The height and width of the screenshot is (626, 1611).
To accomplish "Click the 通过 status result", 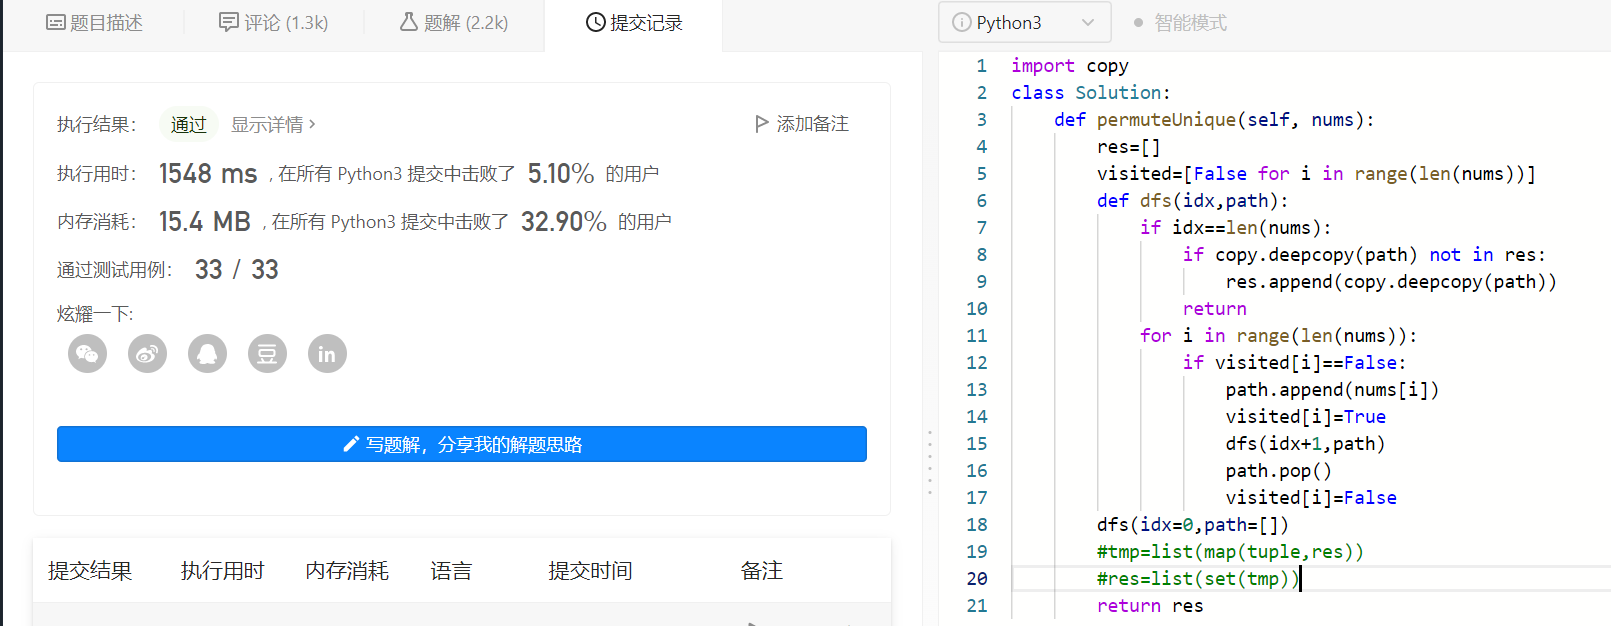I will [189, 125].
